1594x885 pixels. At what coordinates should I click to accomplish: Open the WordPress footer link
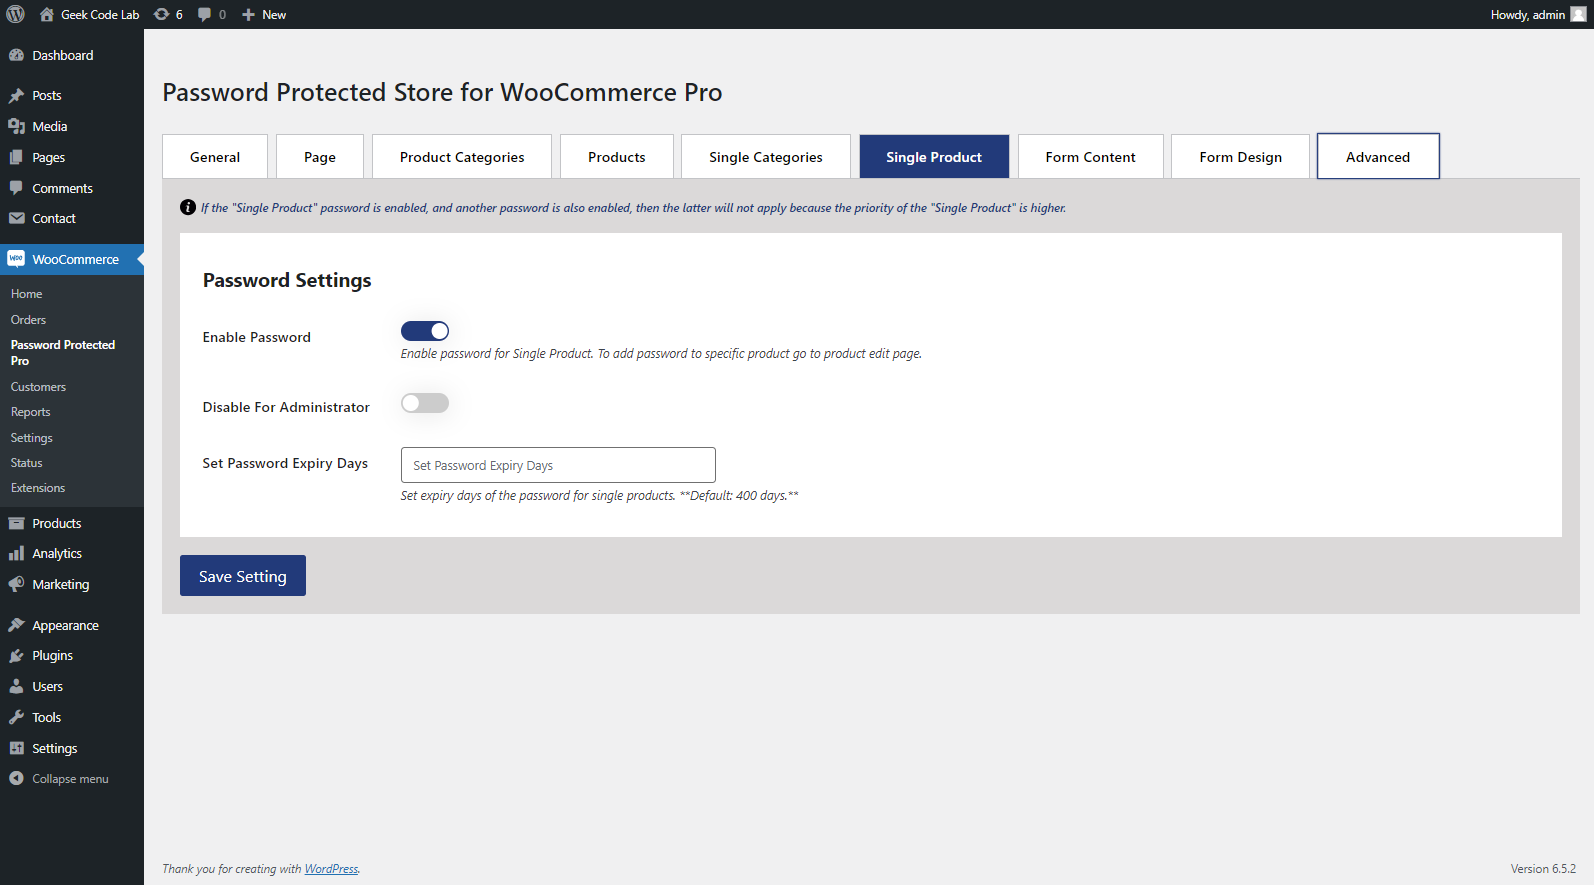click(331, 869)
